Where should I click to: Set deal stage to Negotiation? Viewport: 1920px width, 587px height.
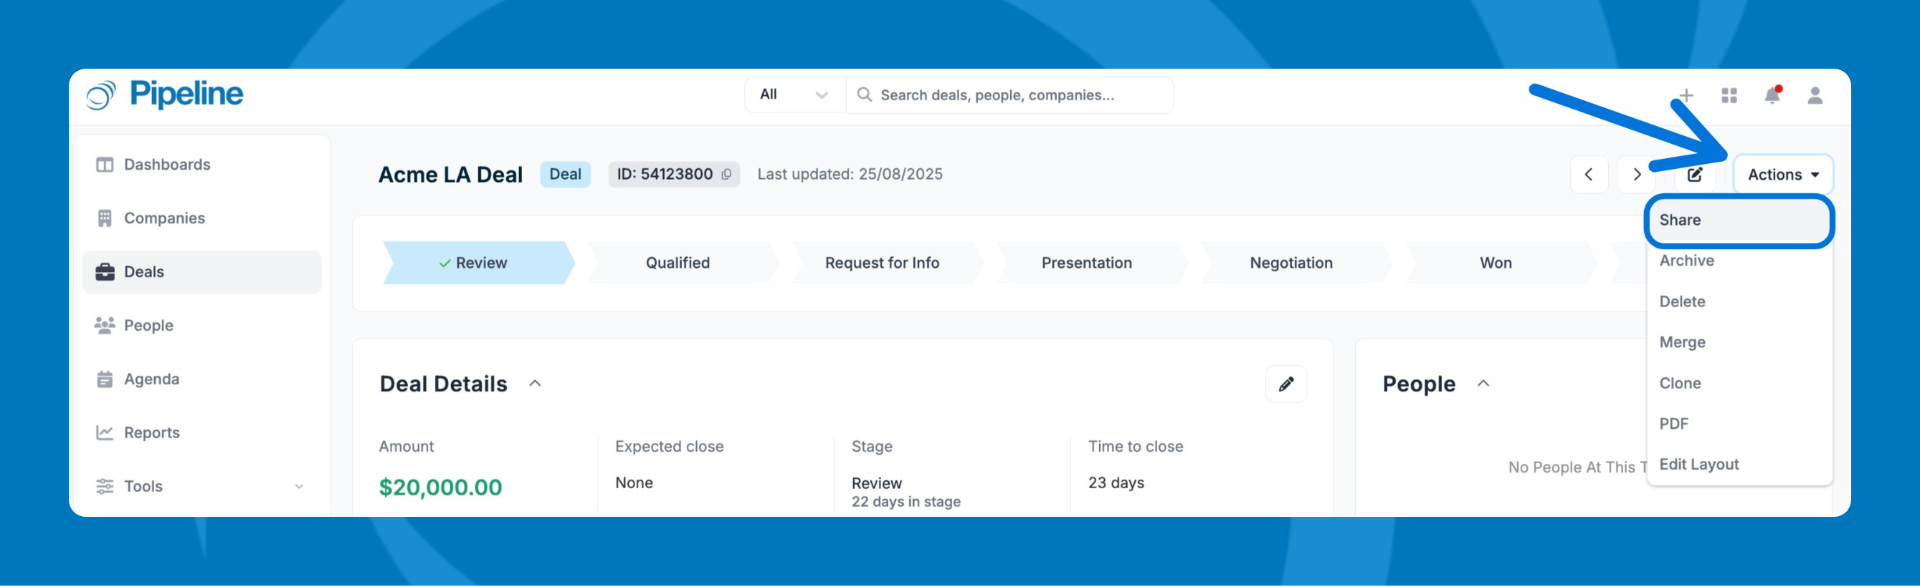[x=1291, y=264]
